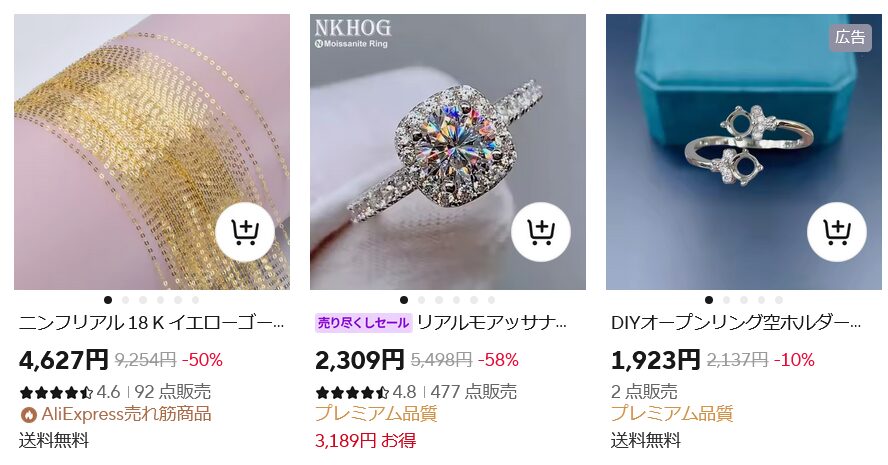Click the 売り尽くしセール sale tag

click(x=364, y=323)
